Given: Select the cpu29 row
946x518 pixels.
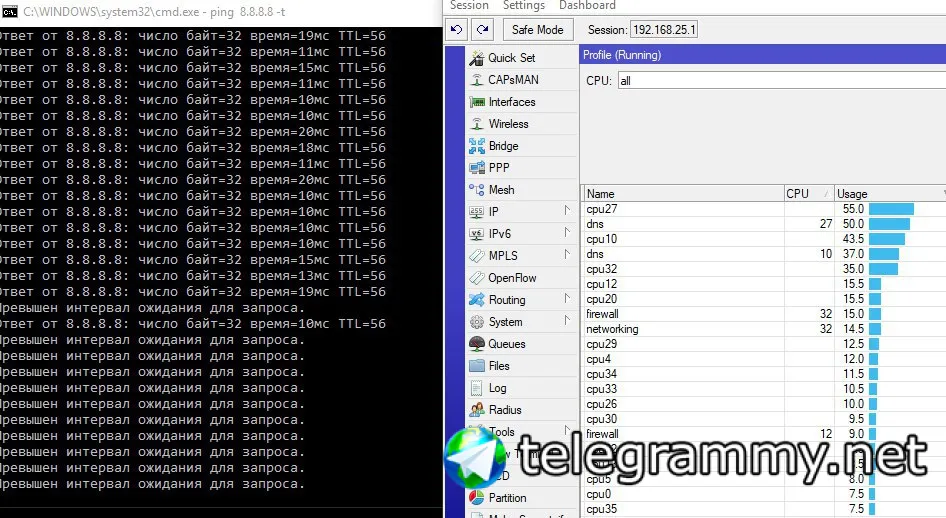Looking at the screenshot, I should click(x=765, y=344).
